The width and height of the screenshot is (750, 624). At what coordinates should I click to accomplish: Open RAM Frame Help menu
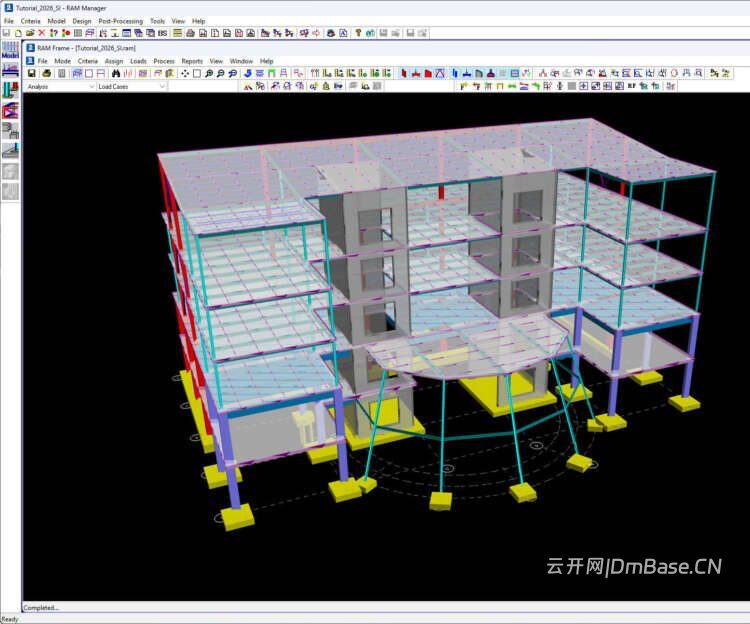[x=266, y=61]
